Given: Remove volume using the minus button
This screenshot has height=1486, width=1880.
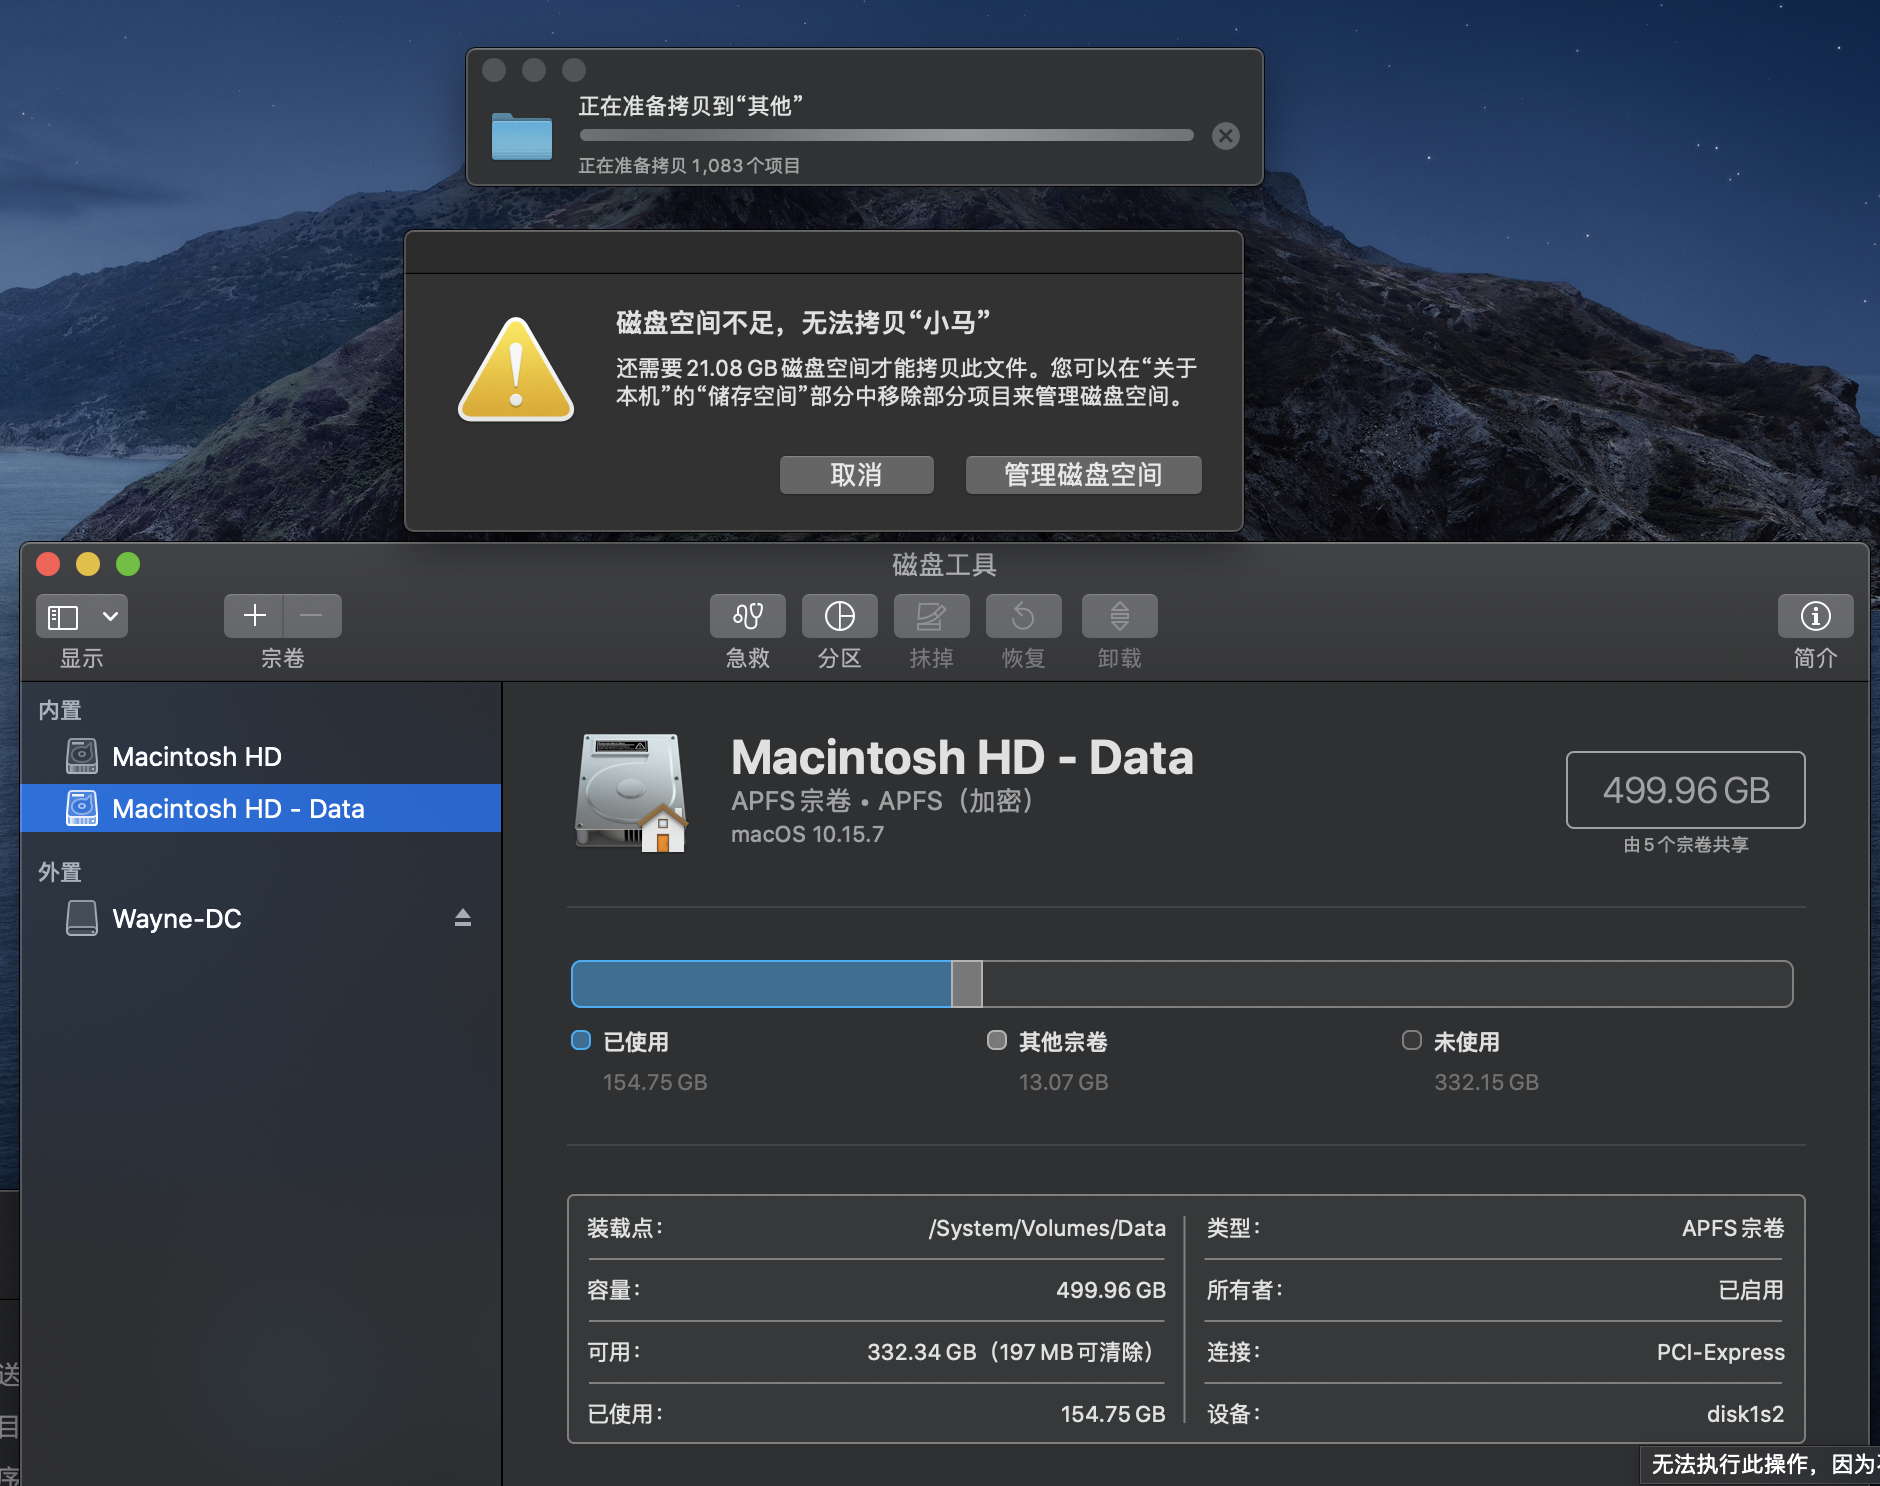Looking at the screenshot, I should [x=312, y=616].
